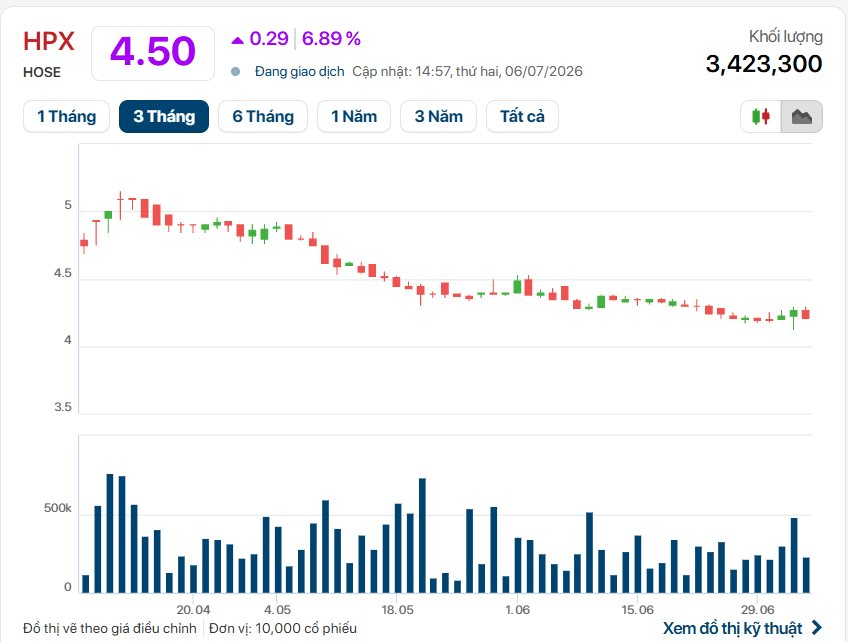Click the 6.89% percentage change value

pos(331,39)
